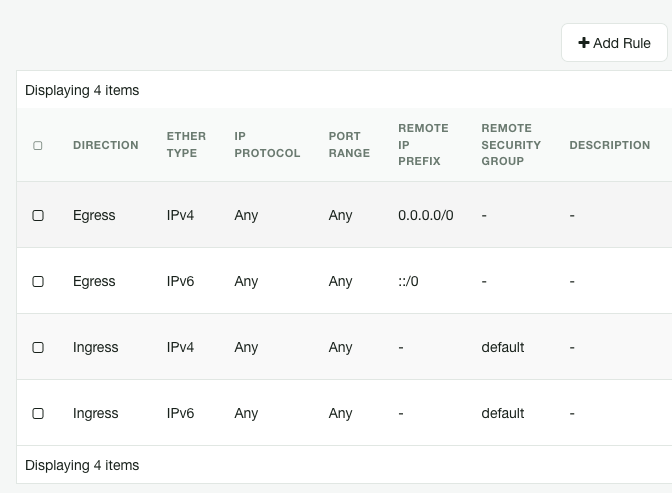Viewport: 672px width, 493px height.
Task: Click 'Egress' in the IPv6 row
Action: (x=94, y=281)
